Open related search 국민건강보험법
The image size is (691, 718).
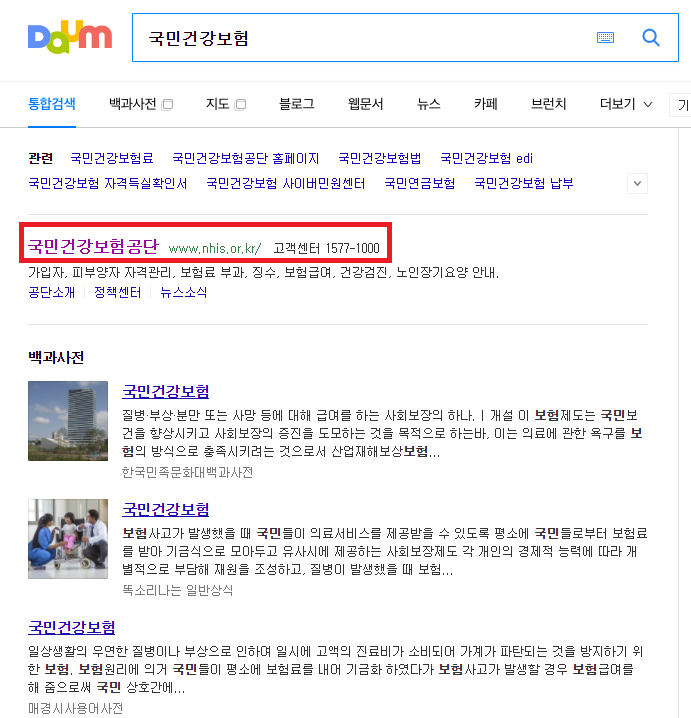[380, 158]
